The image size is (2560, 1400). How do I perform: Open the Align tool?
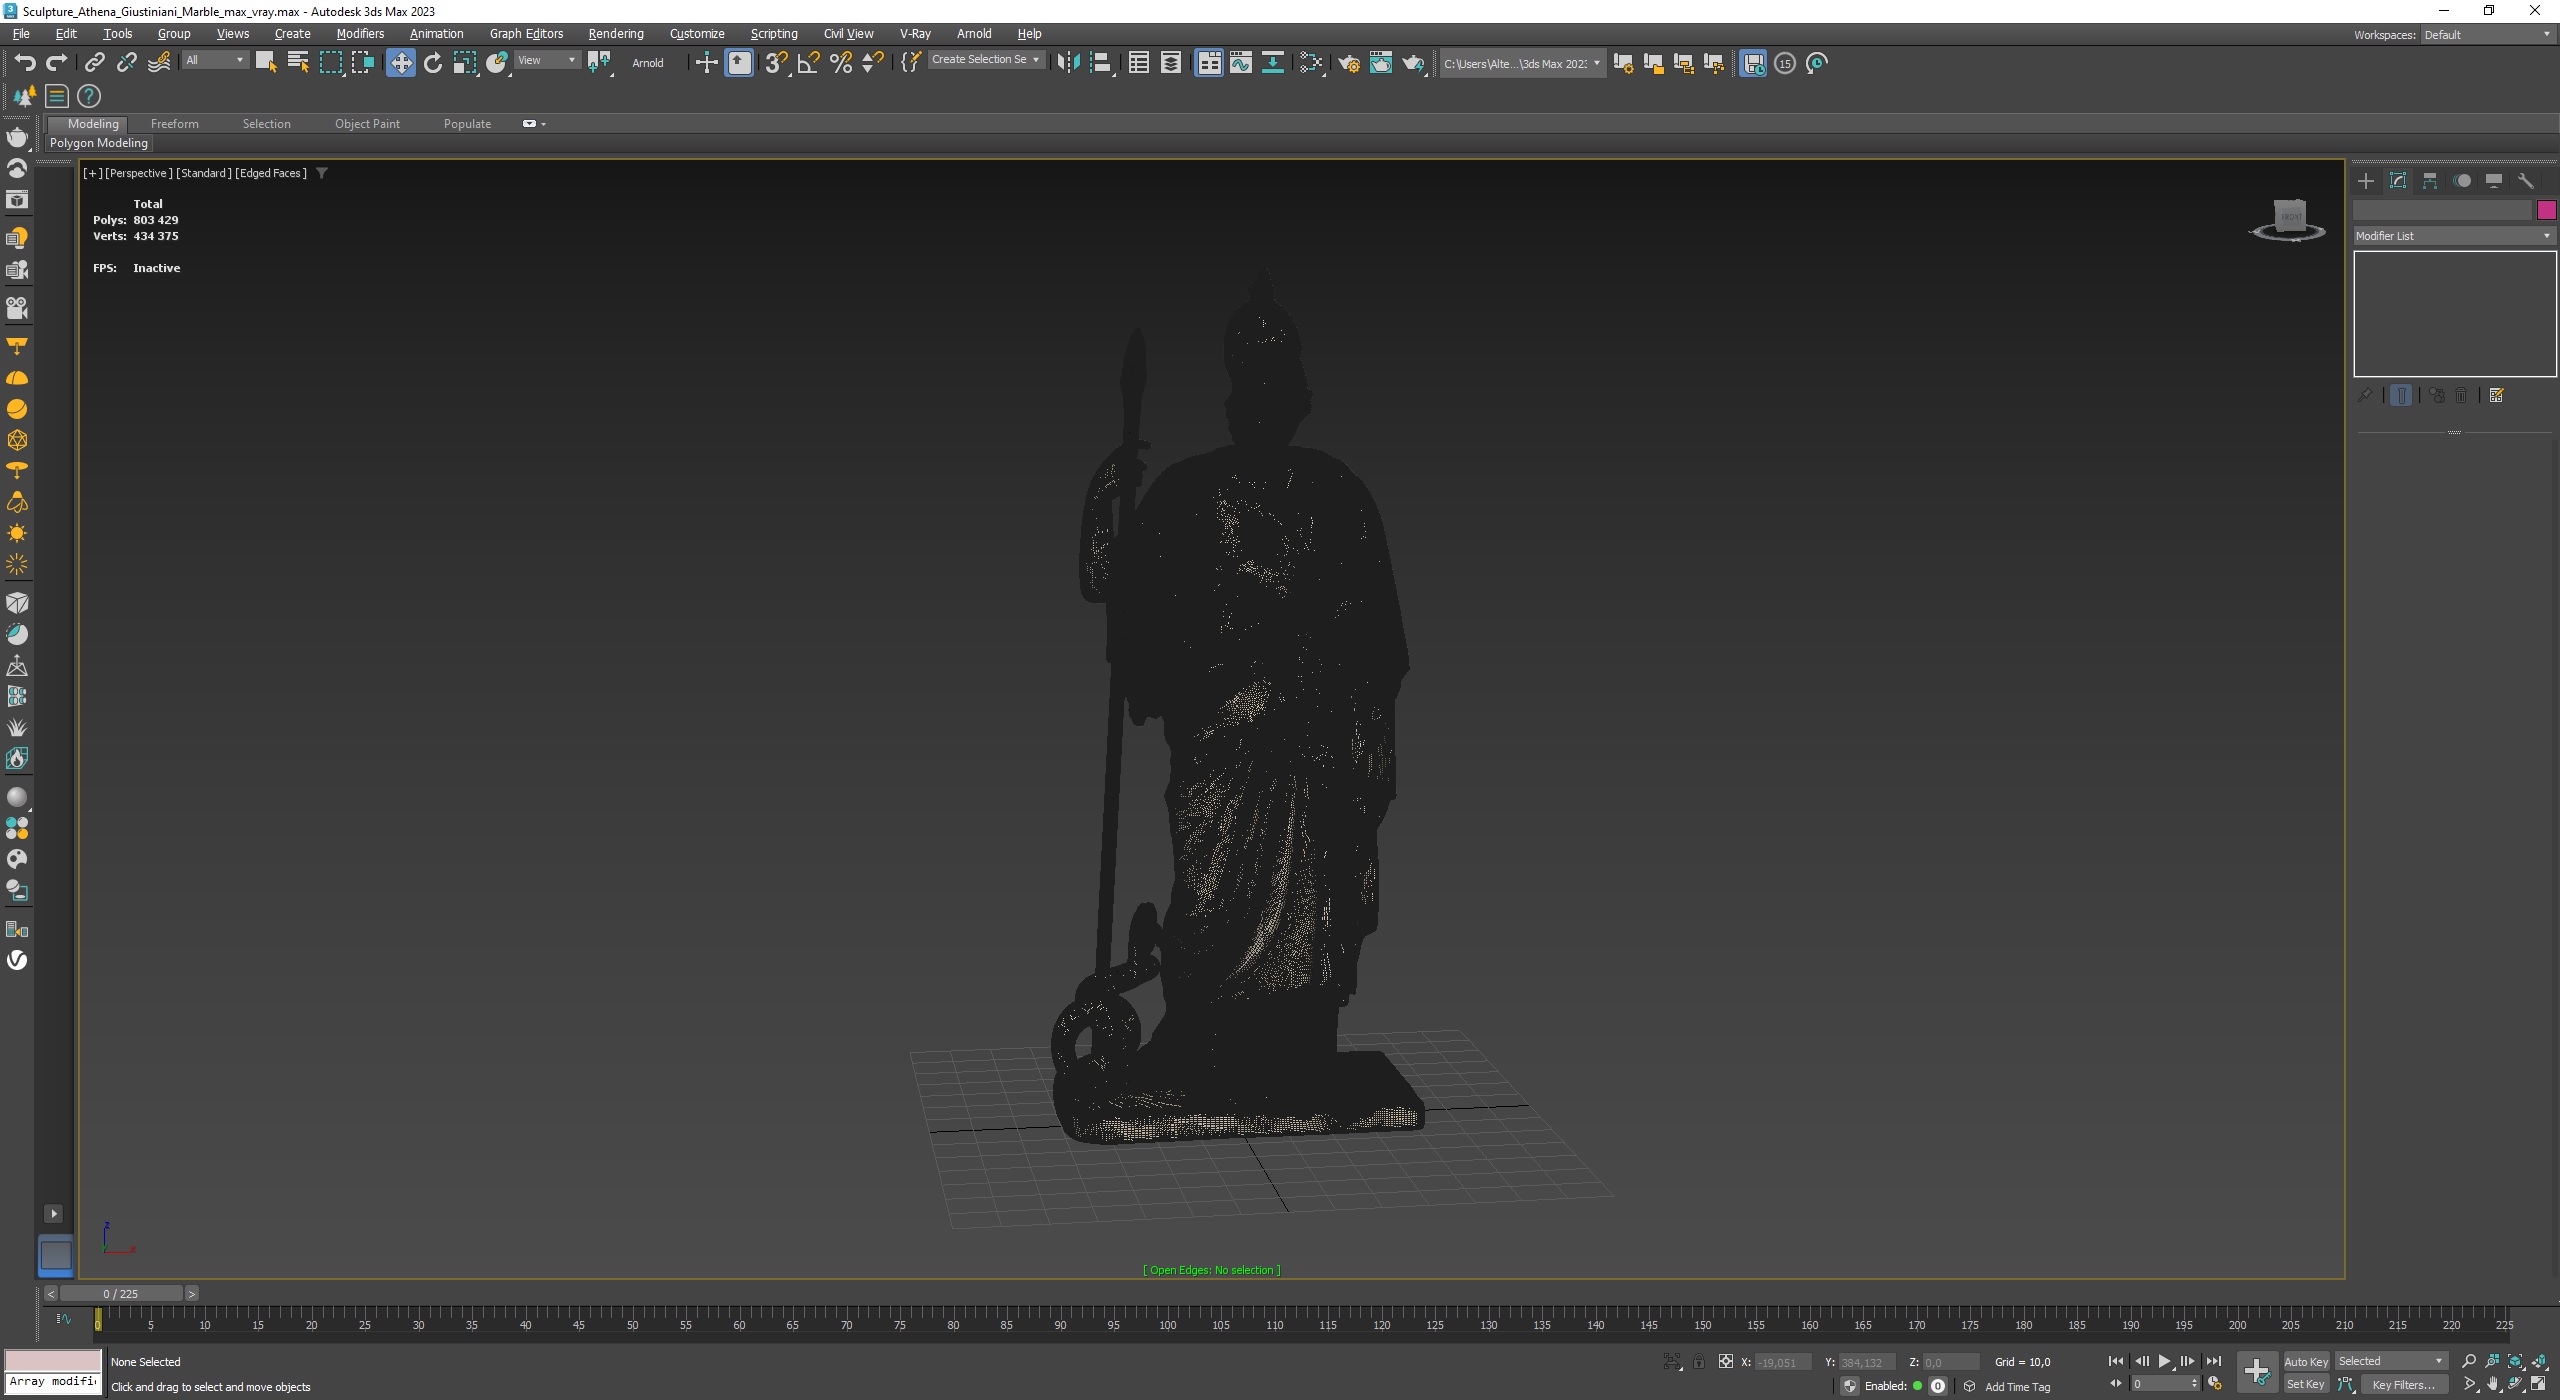(1101, 63)
